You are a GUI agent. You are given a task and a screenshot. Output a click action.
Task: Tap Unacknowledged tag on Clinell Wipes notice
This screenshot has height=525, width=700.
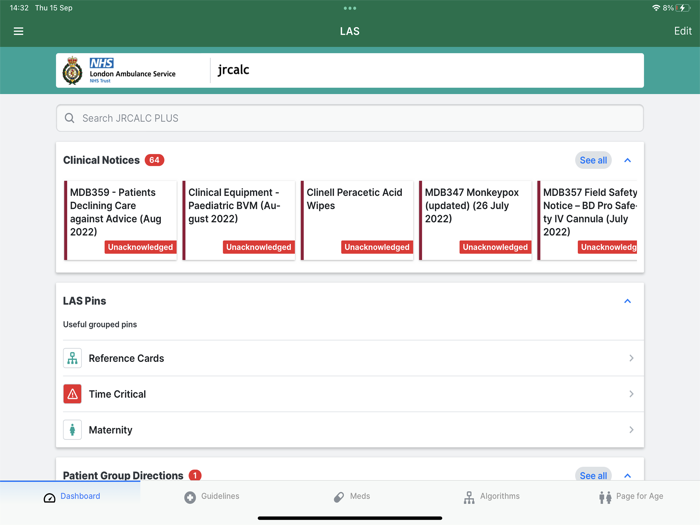point(377,247)
